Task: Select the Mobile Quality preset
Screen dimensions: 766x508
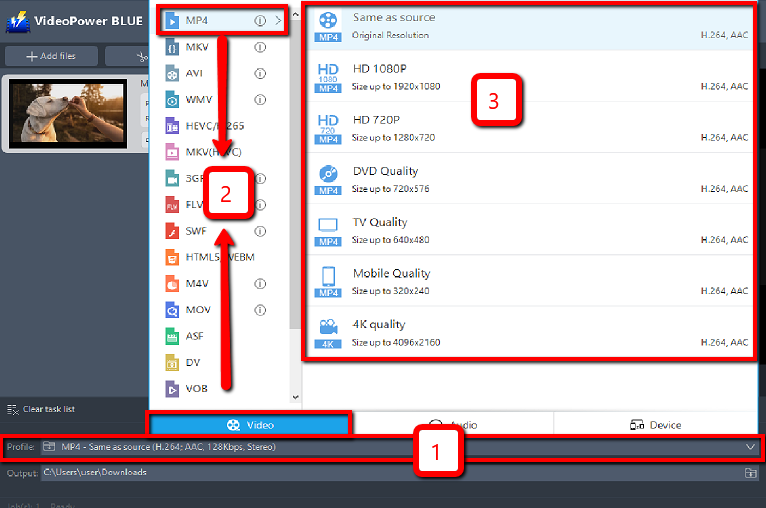Action: coord(530,282)
